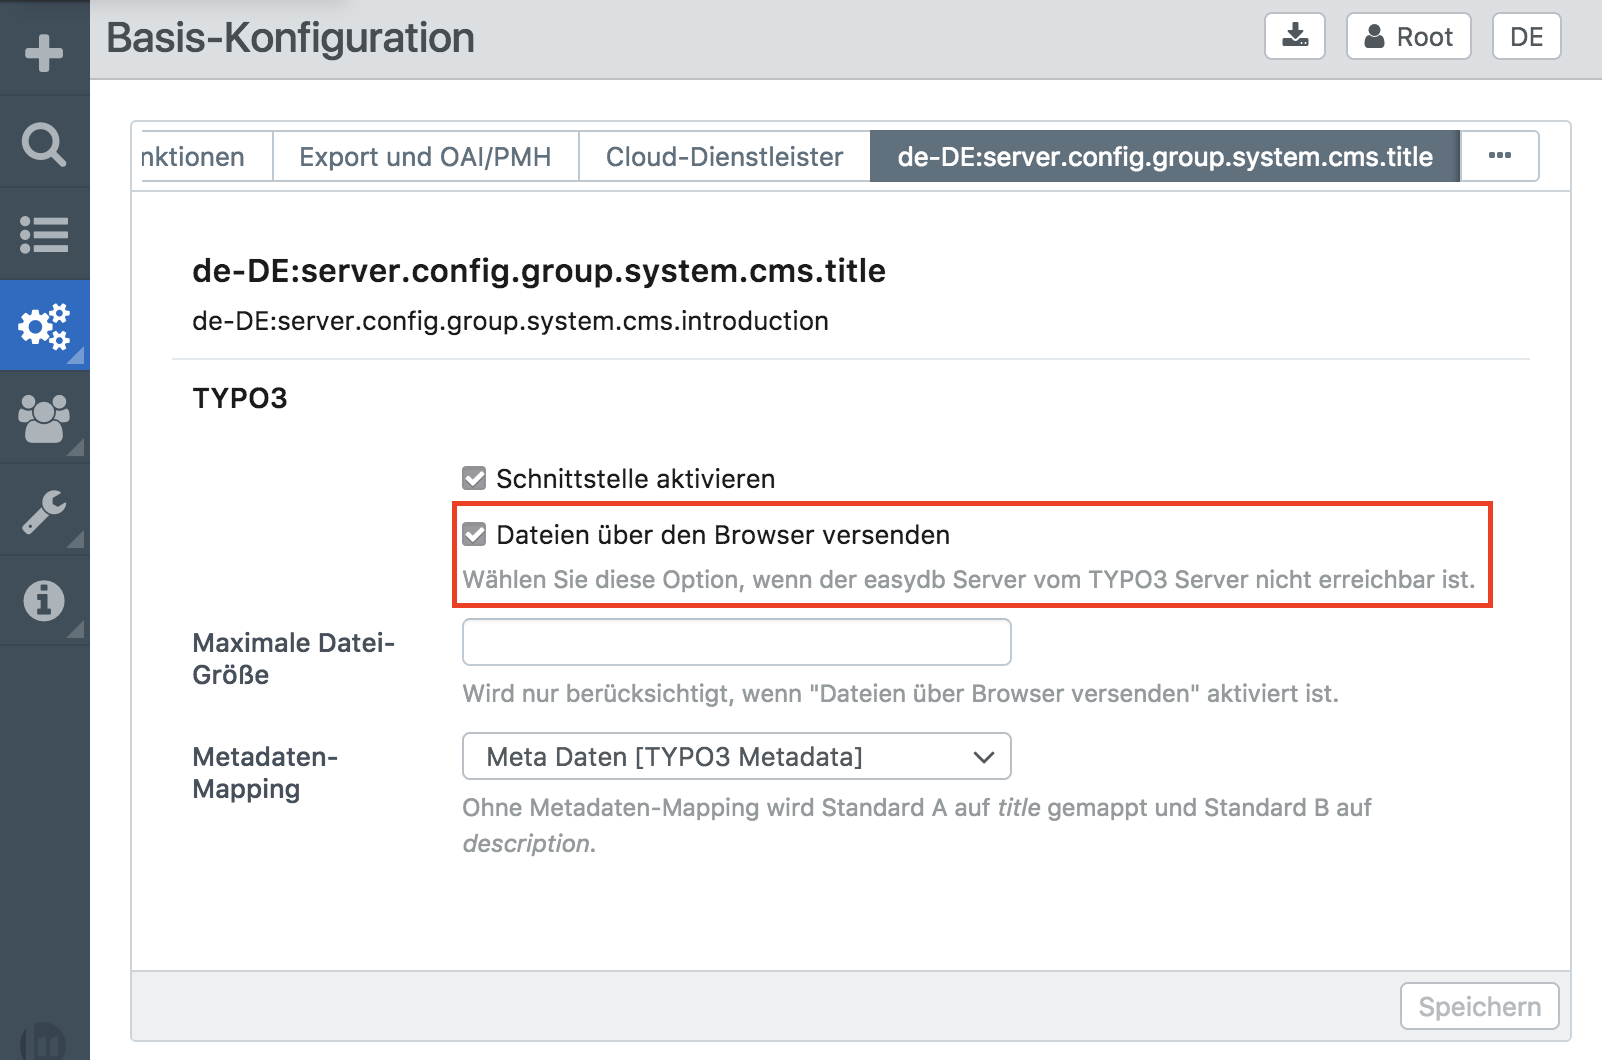Screen dimensions: 1602x1060
Task: Toggle Schnittstelle aktivieren checkbox
Action: pos(475,479)
